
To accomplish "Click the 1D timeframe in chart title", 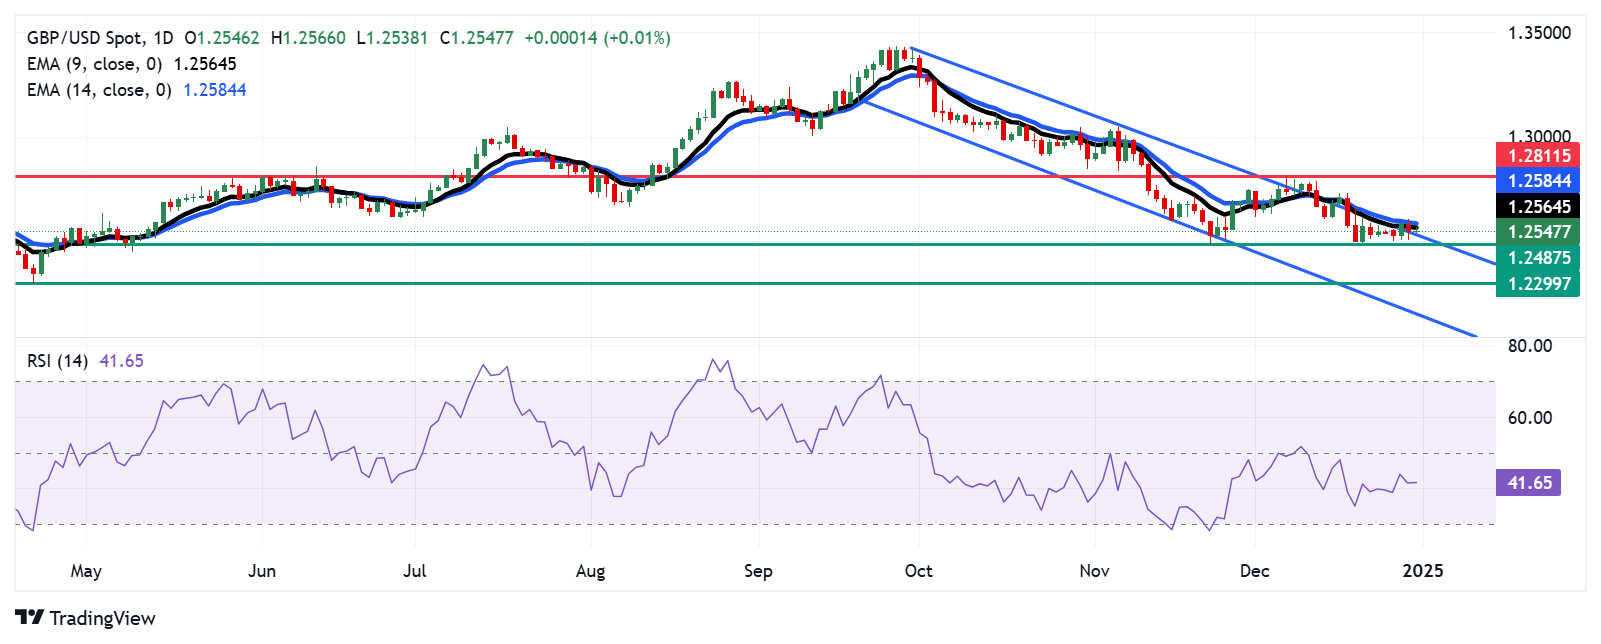I will [163, 38].
